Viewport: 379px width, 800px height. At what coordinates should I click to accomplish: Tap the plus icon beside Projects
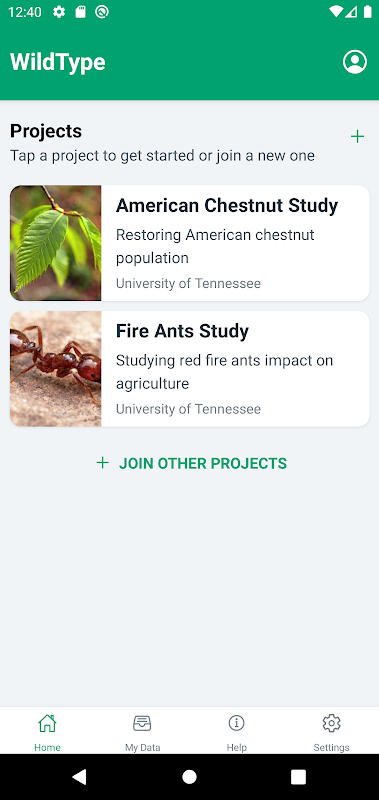click(x=358, y=136)
